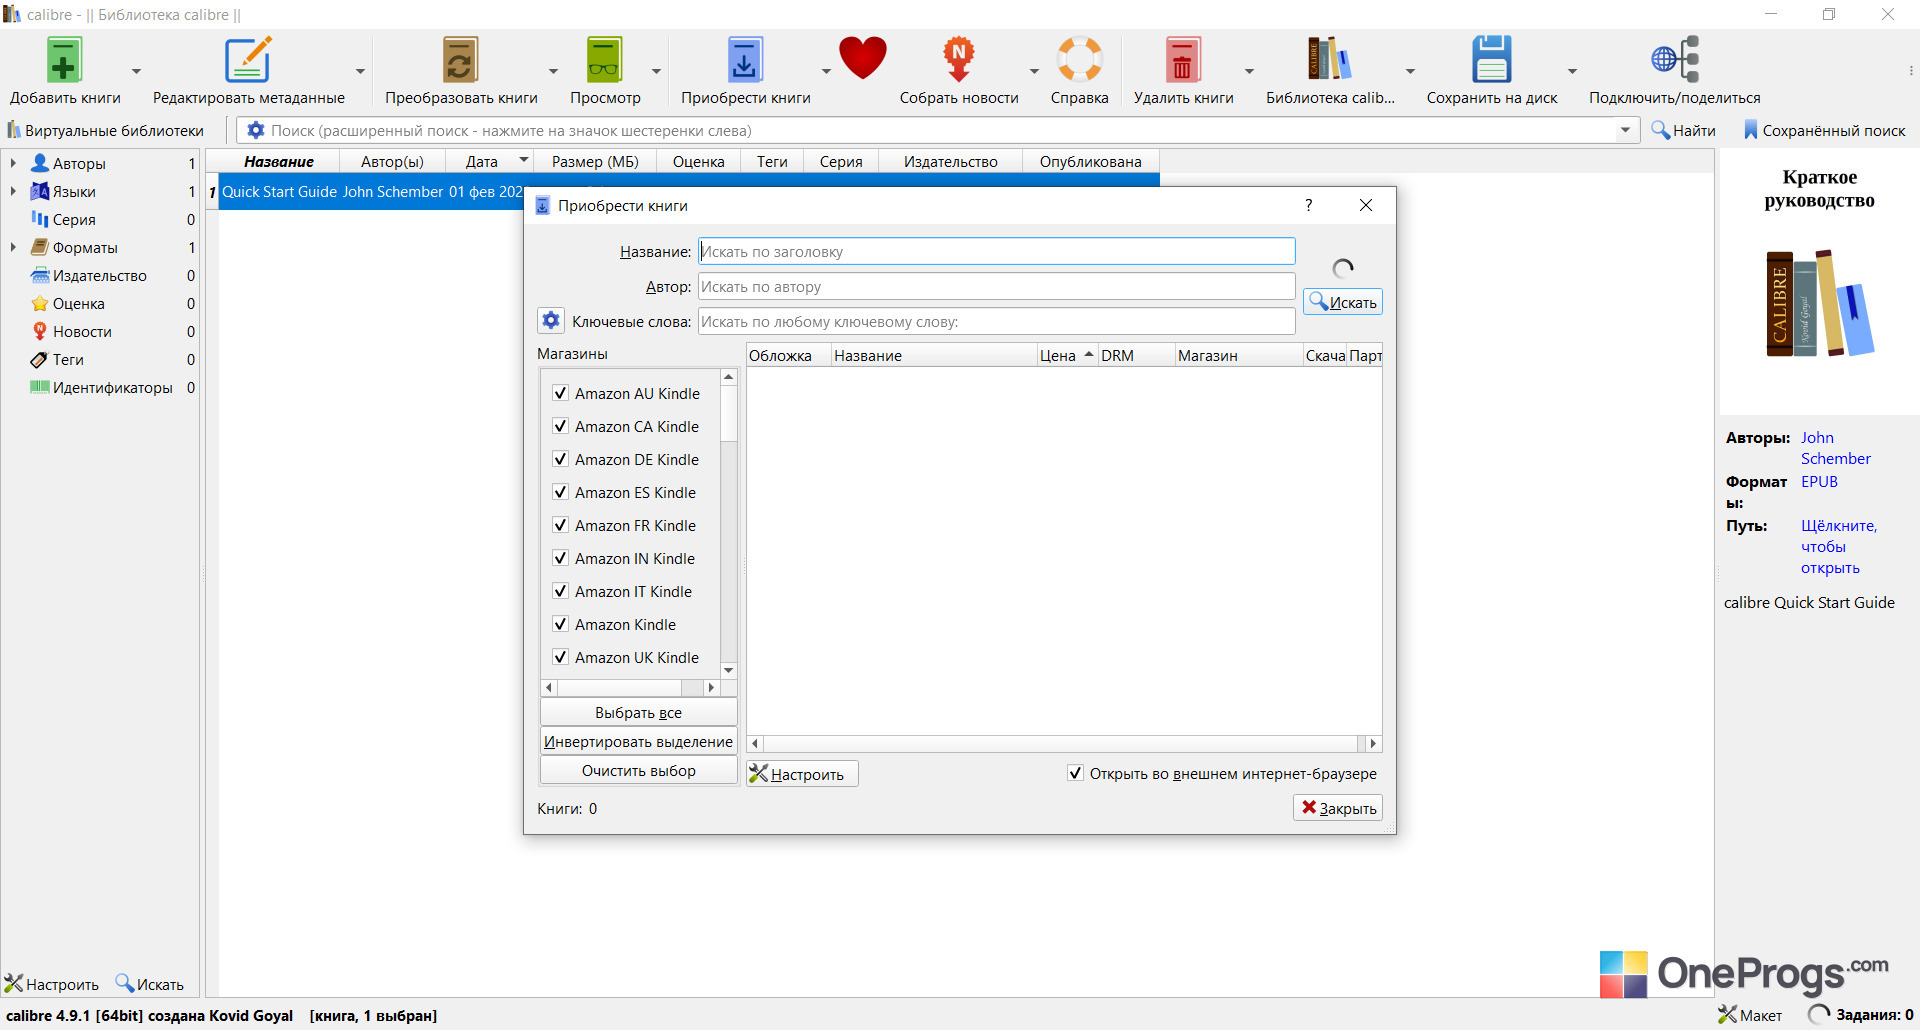Viewport: 1920px width, 1030px height.
Task: Click Очистить выбор button
Action: tap(638, 770)
